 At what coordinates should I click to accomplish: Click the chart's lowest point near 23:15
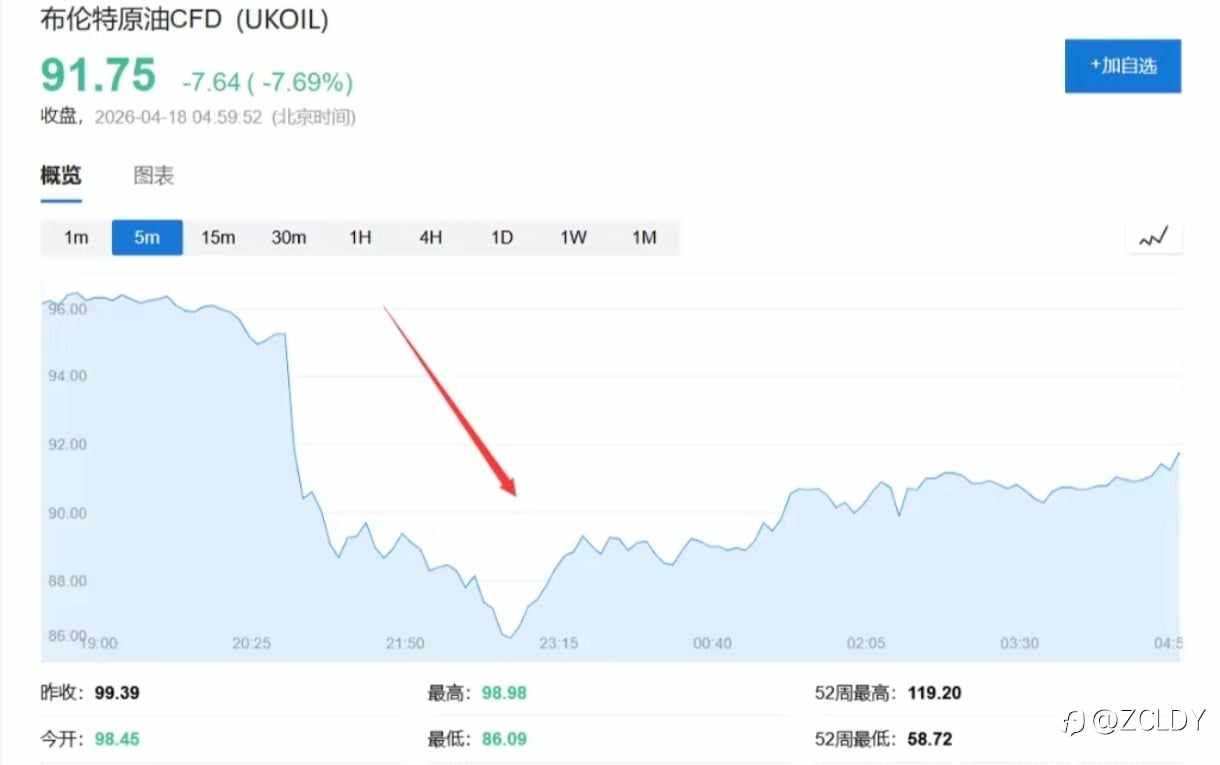[x=509, y=636]
